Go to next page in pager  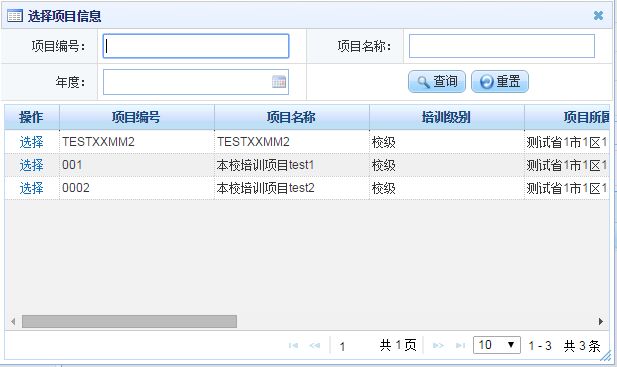click(438, 345)
